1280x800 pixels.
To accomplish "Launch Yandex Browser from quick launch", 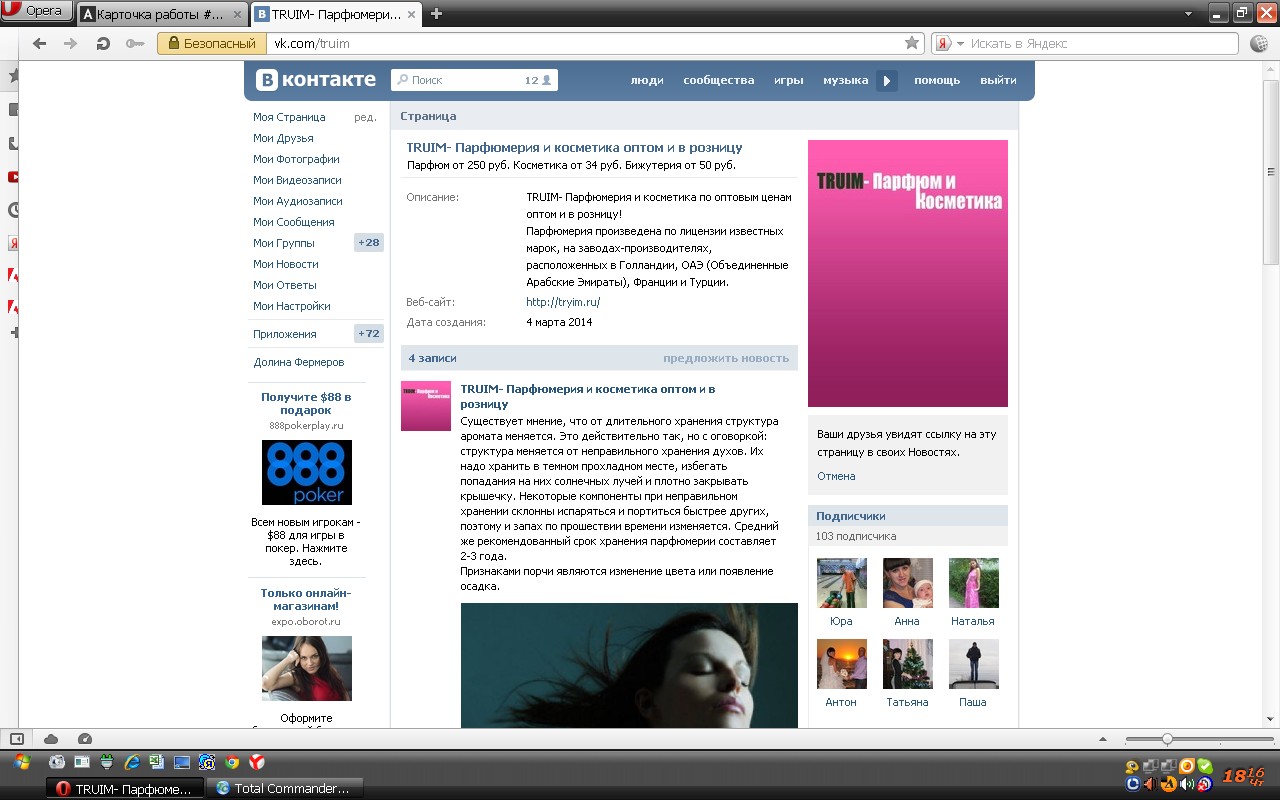I will pos(257,762).
